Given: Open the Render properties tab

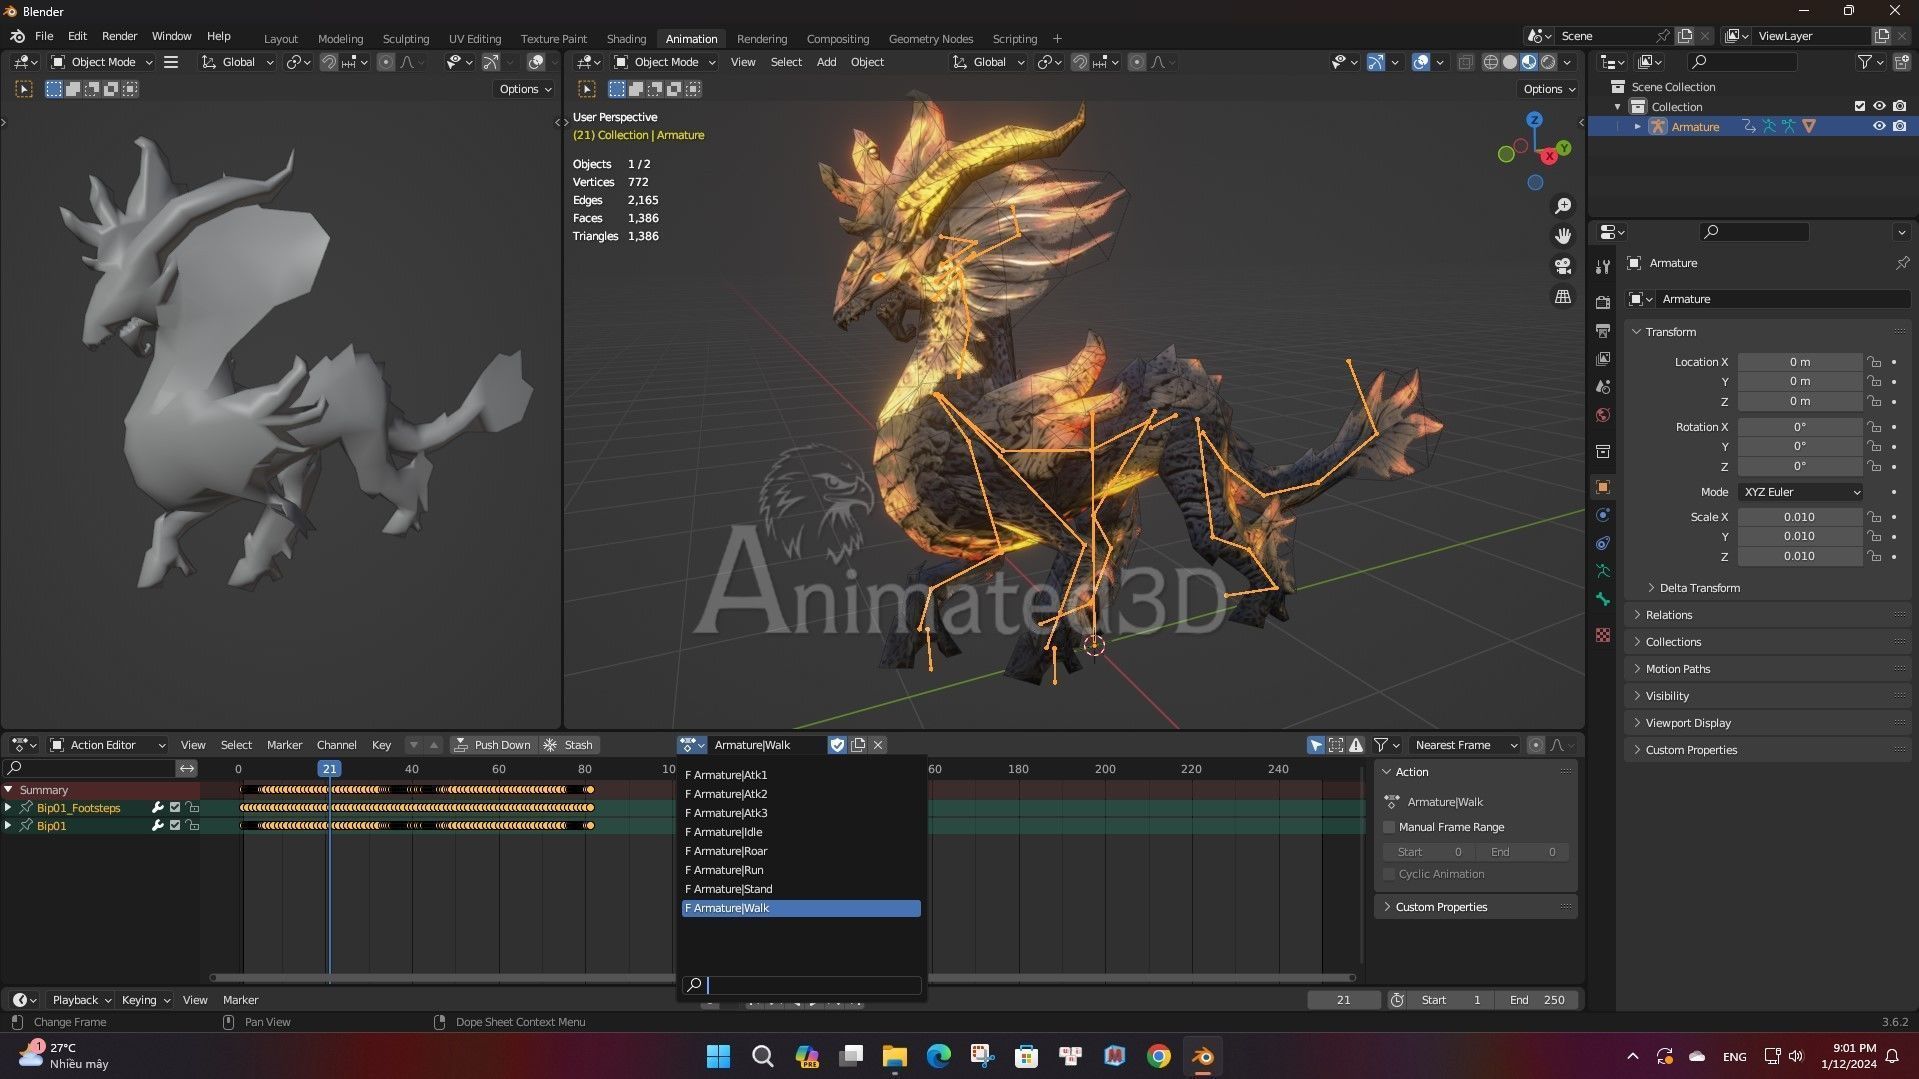Looking at the screenshot, I should [x=1603, y=302].
